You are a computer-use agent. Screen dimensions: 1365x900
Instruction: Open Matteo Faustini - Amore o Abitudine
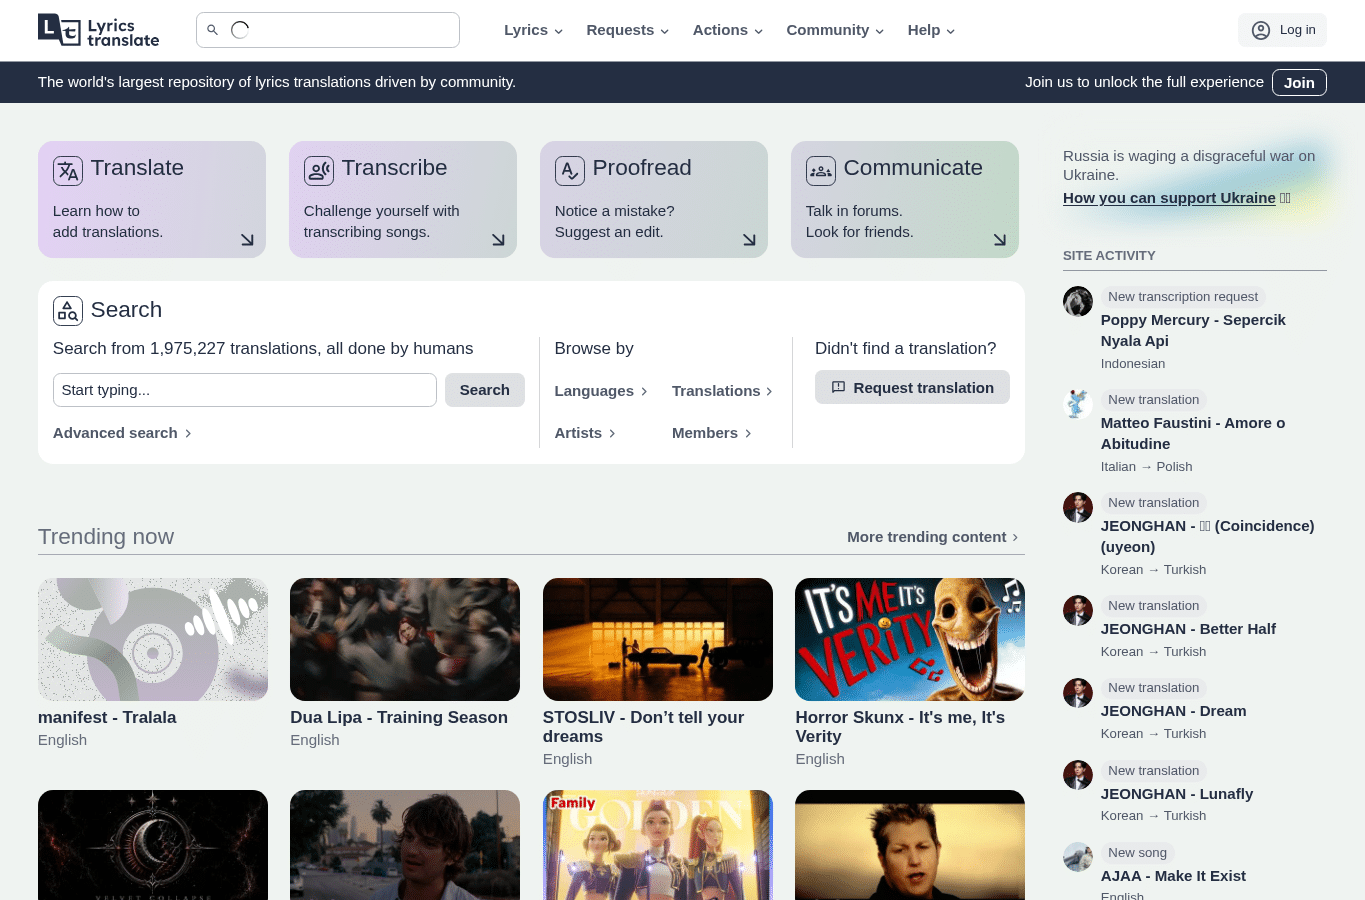click(x=1193, y=433)
